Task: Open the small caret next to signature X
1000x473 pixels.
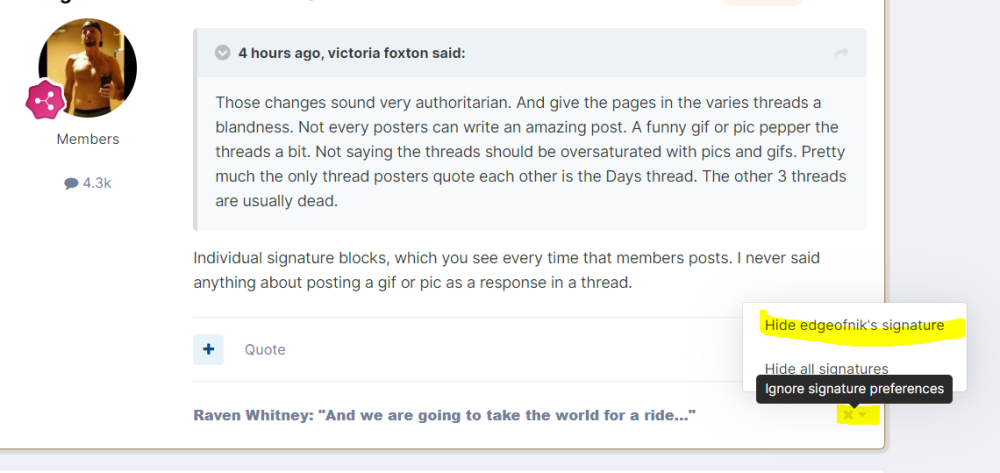Action: point(863,414)
